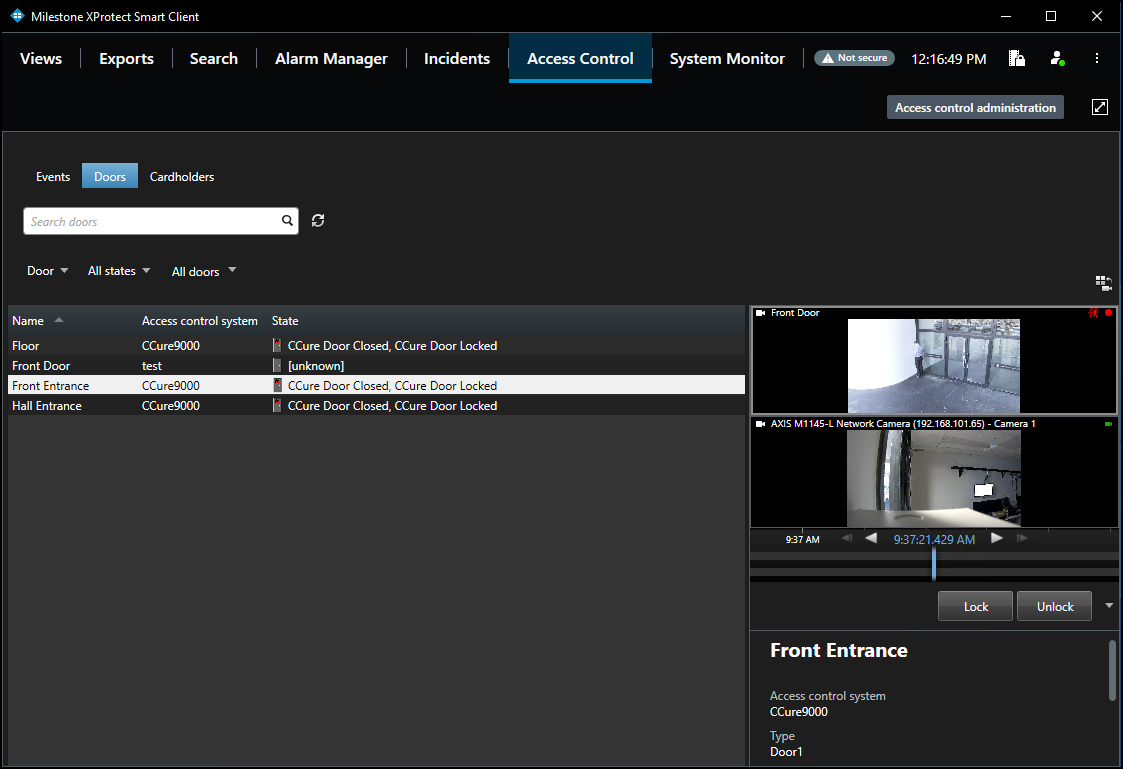The height and width of the screenshot is (769, 1123).
Task: Open the user status icon
Action: click(x=1057, y=59)
